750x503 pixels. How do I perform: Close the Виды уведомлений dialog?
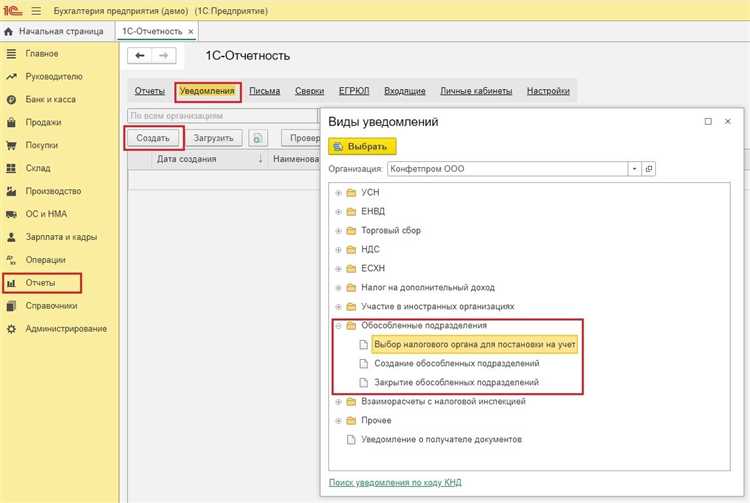tap(728, 121)
